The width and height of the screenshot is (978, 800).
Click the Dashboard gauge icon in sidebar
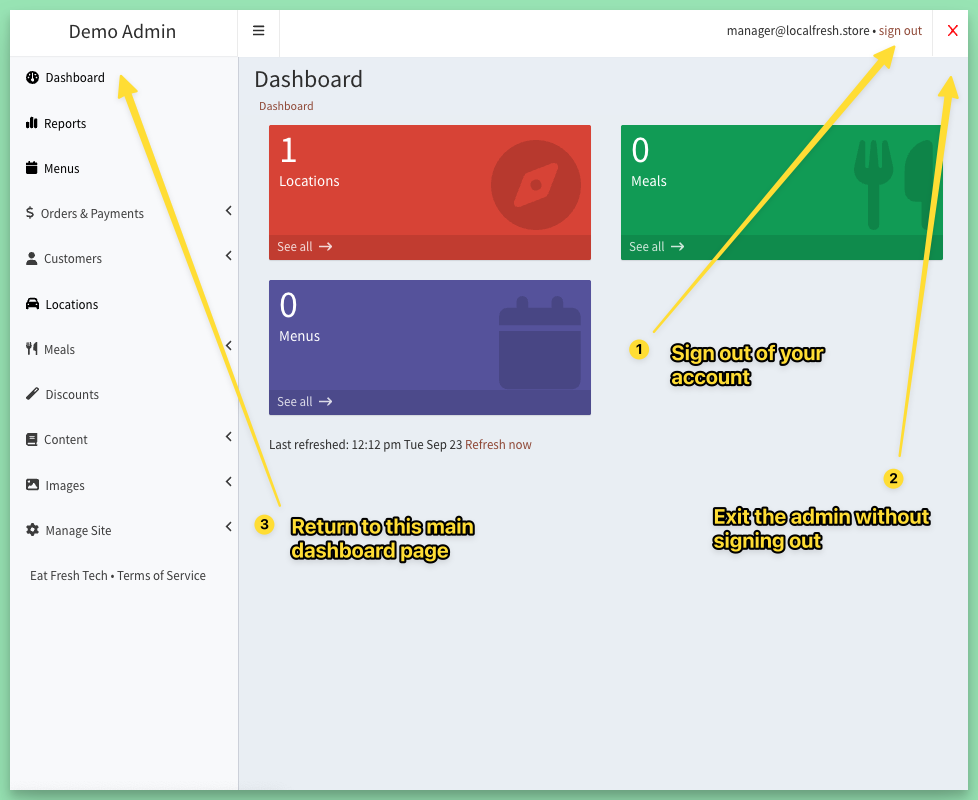32,77
